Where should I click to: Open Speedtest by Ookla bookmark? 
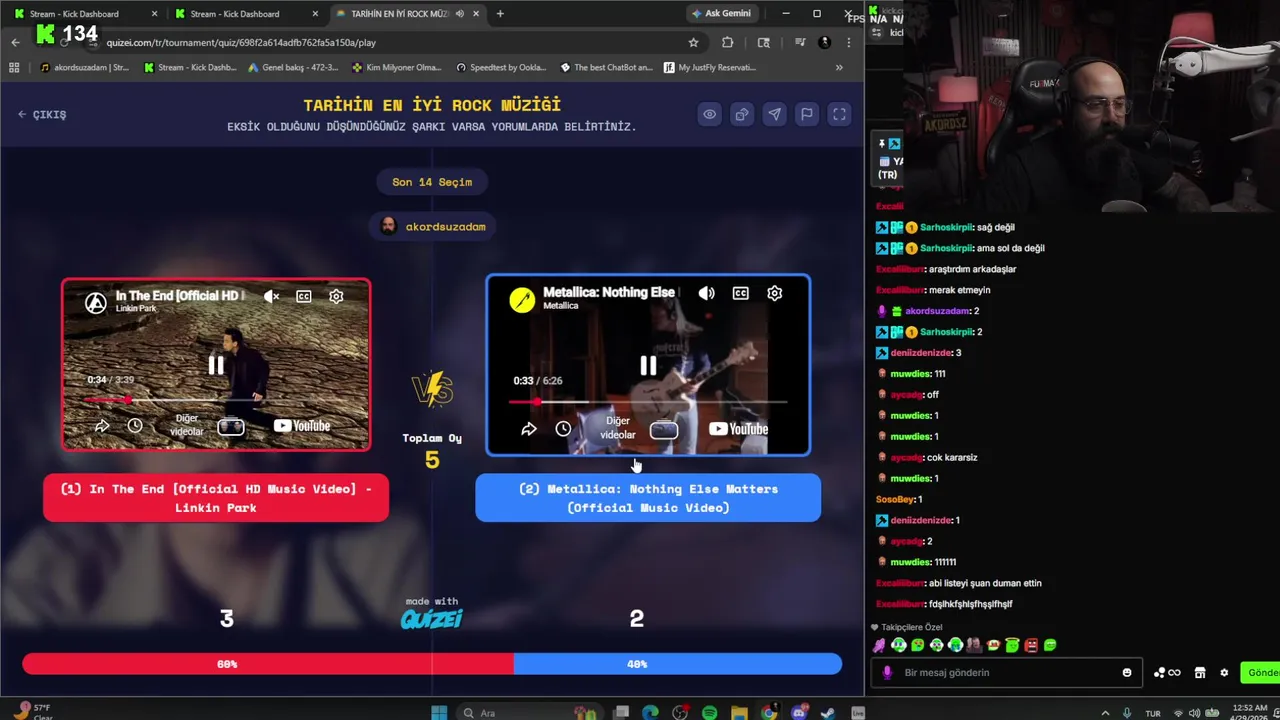point(501,67)
